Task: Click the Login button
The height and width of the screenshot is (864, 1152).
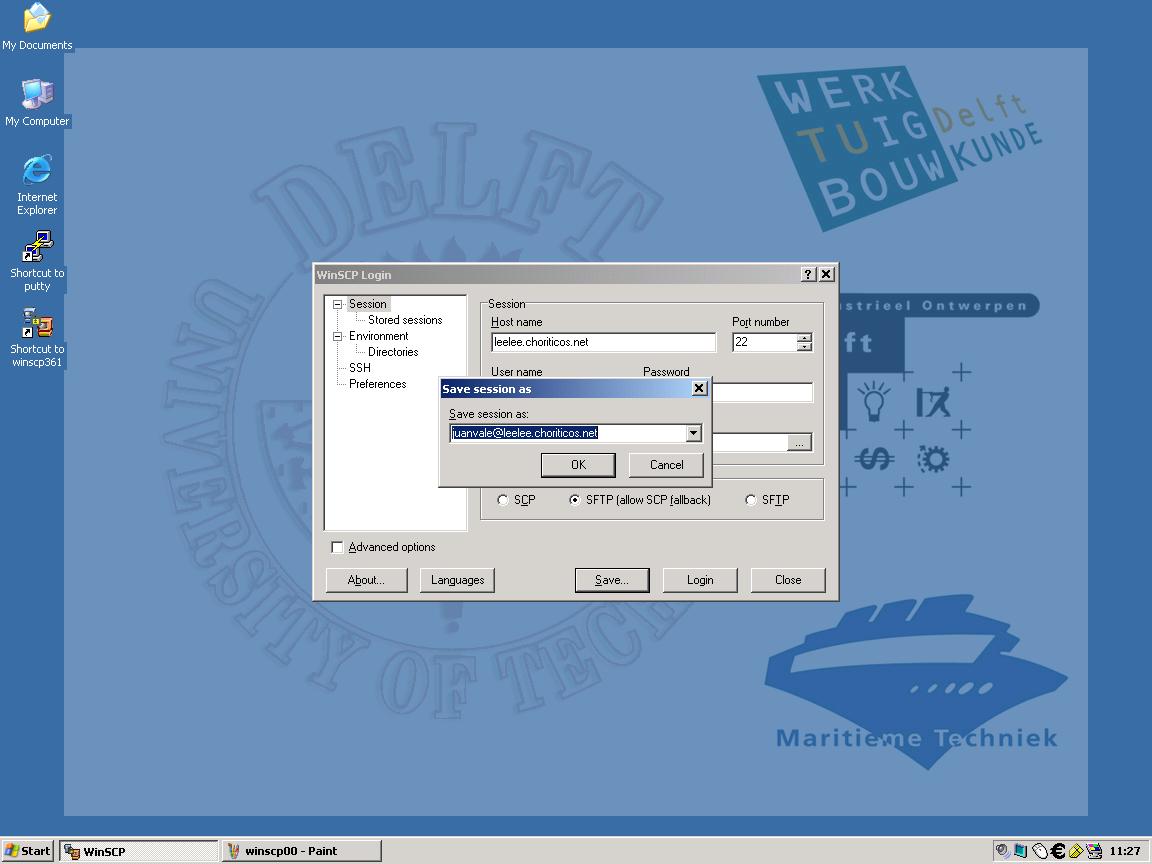Action: 699,580
